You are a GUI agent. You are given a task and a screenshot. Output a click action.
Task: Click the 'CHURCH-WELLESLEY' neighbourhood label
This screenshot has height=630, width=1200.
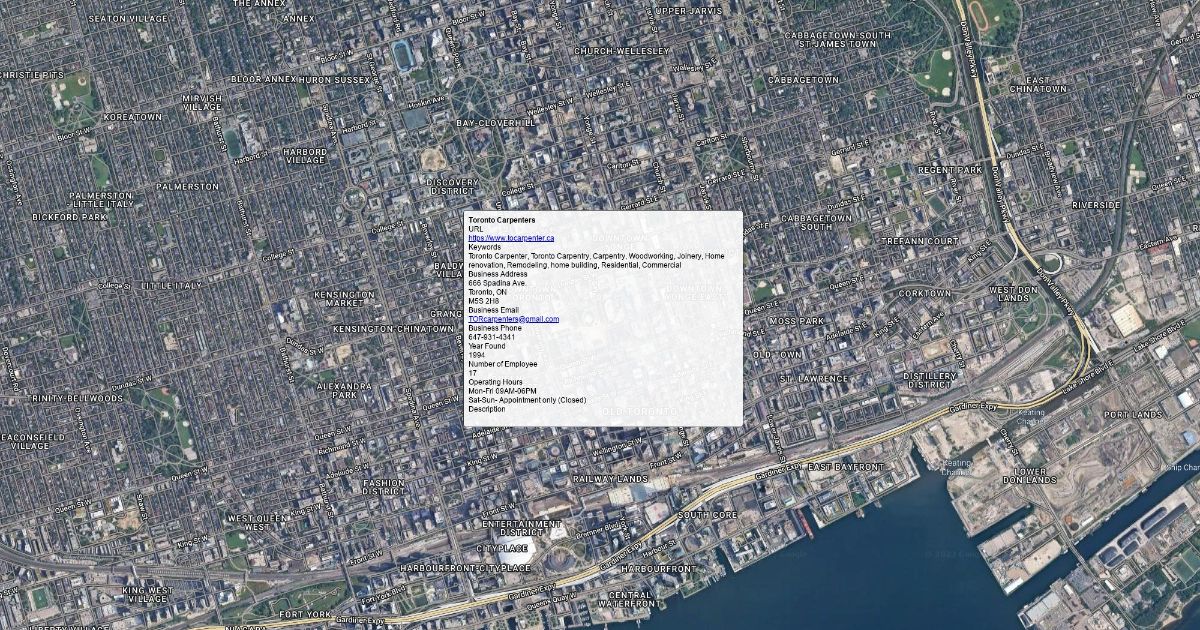(621, 50)
